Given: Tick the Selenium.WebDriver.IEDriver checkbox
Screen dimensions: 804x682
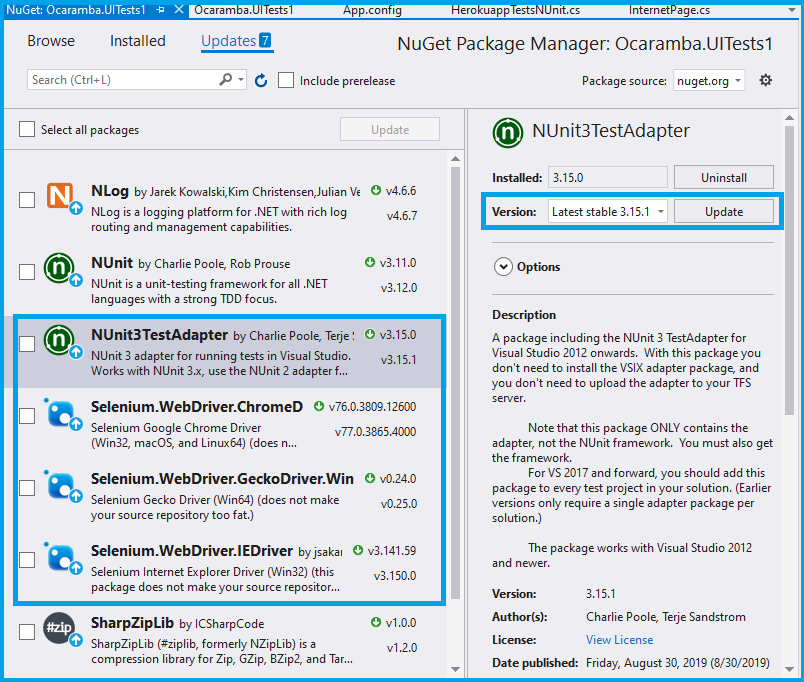Looking at the screenshot, I should (x=27, y=560).
